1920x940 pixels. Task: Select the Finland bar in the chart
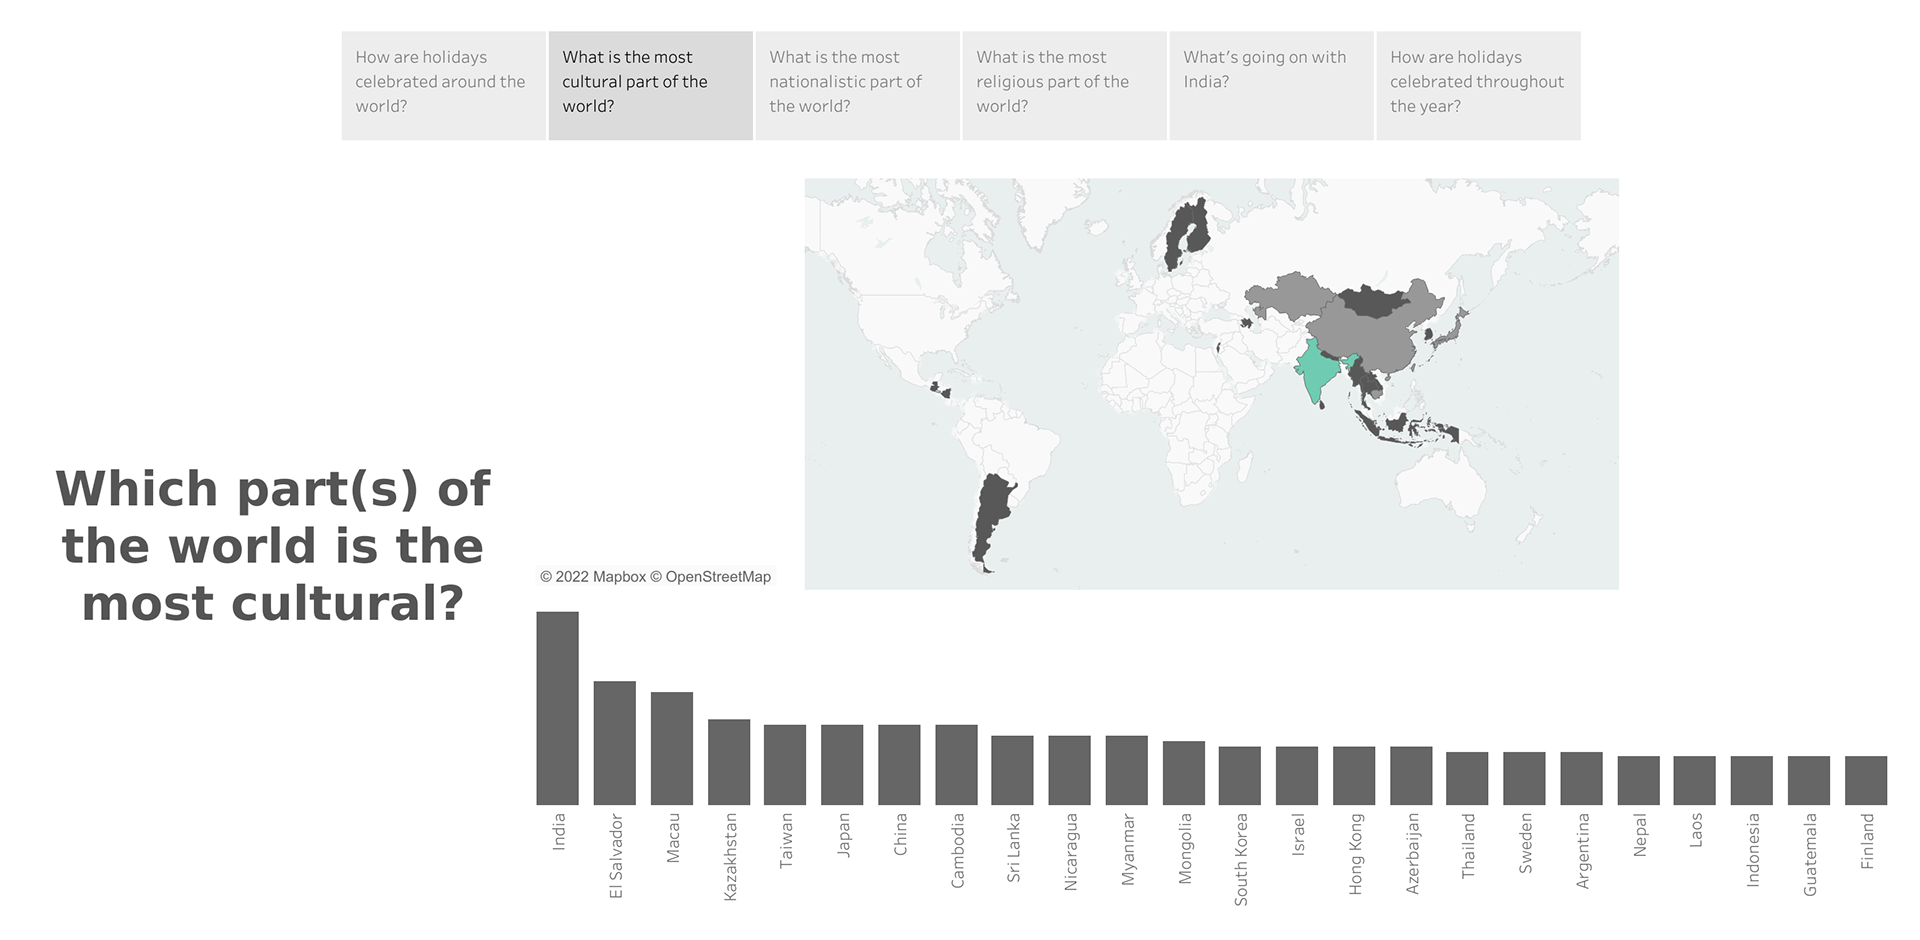coord(1866,780)
